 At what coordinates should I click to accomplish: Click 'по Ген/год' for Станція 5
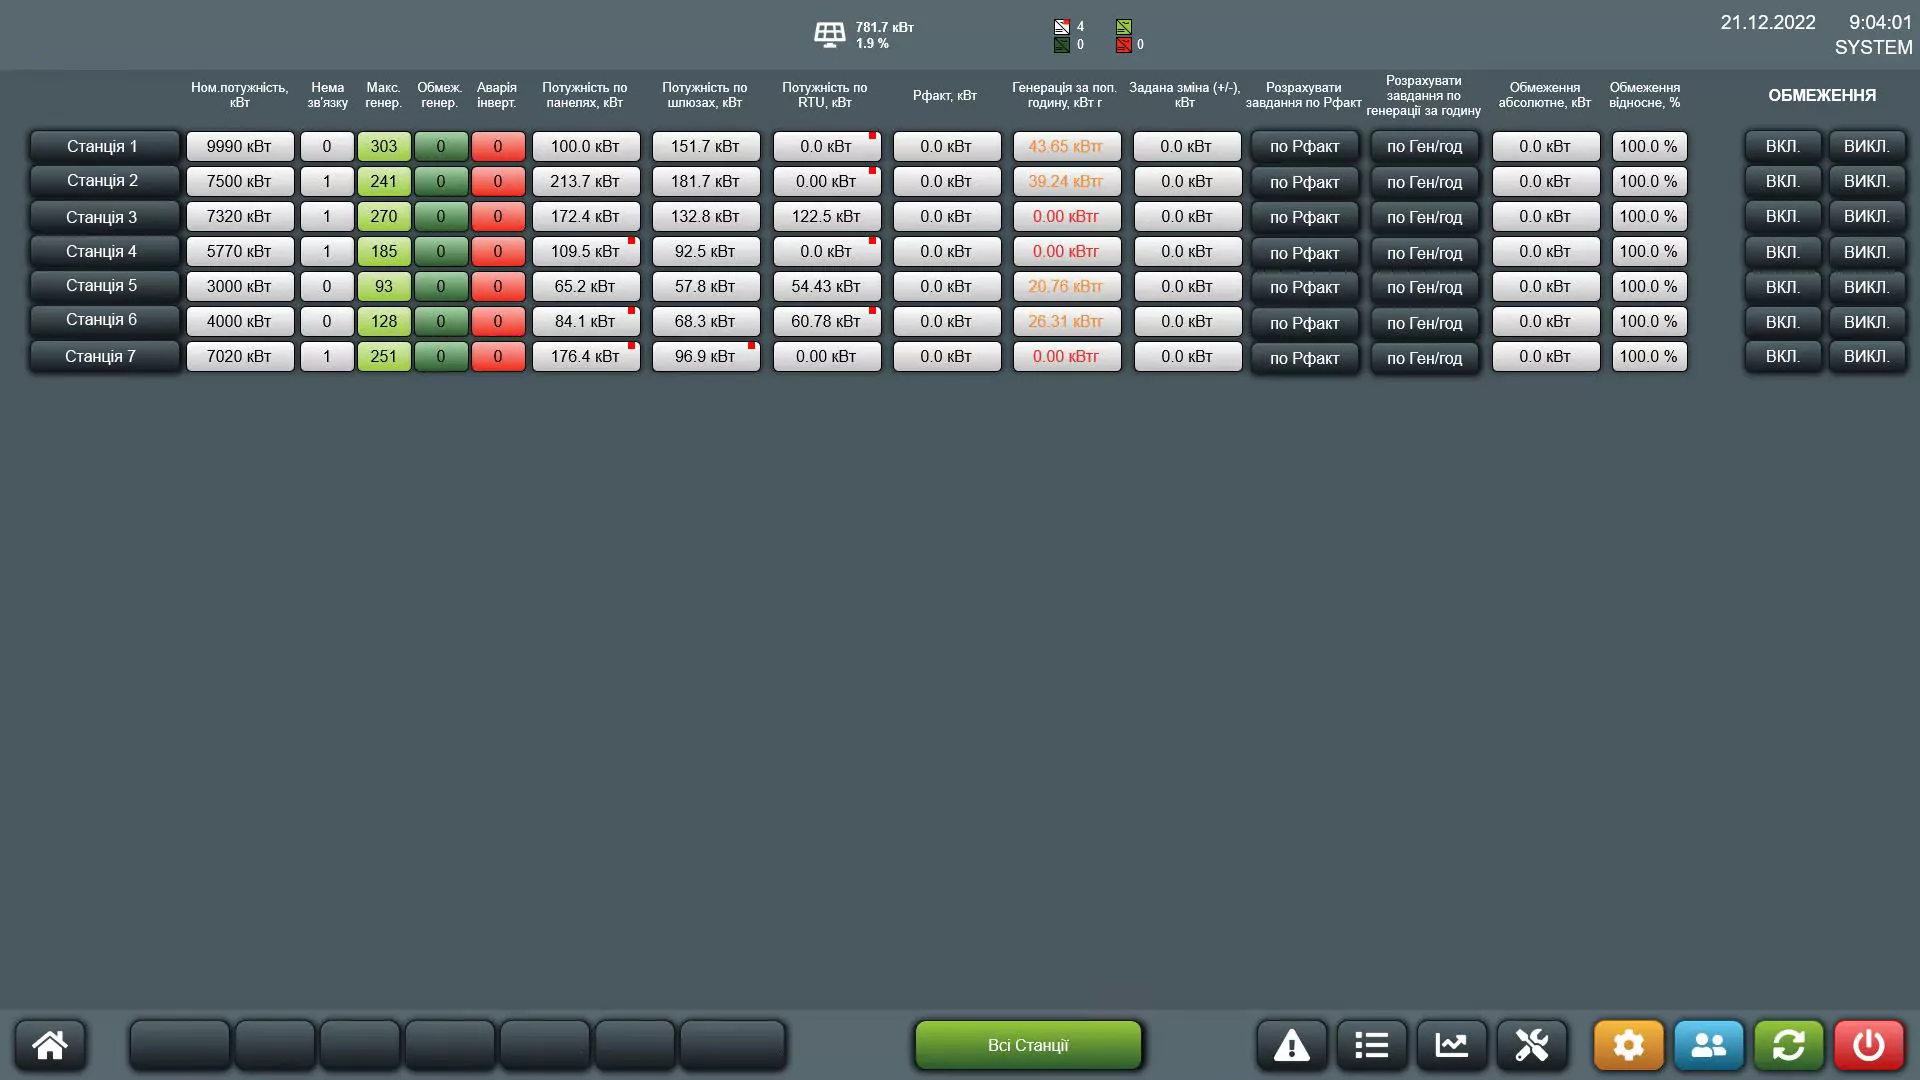click(x=1425, y=287)
